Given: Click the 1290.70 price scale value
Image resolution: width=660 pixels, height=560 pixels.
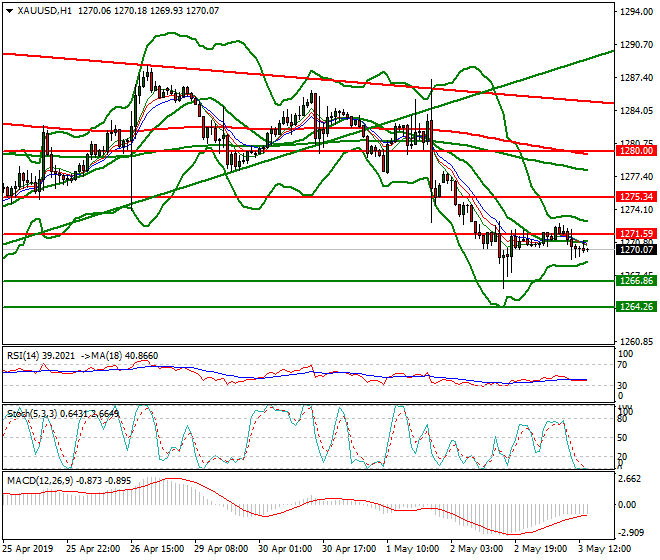Looking at the screenshot, I should coord(636,45).
